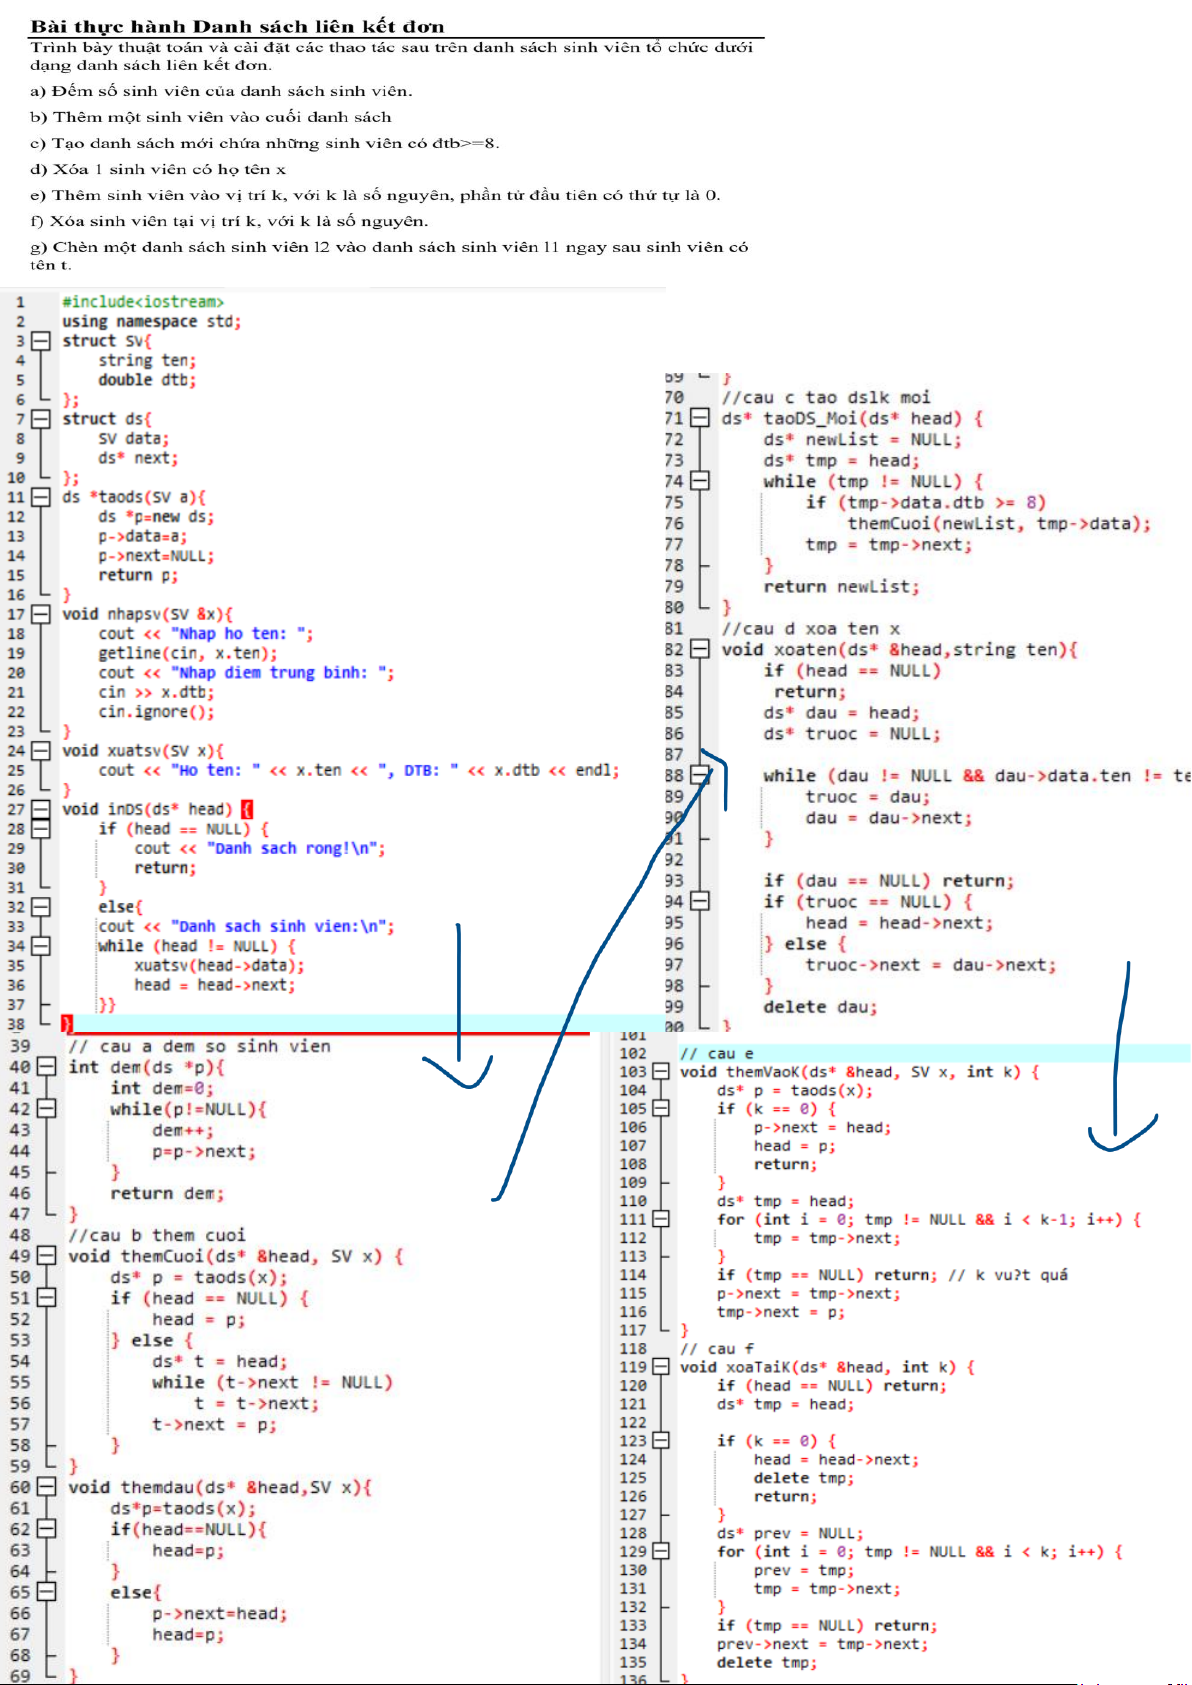Fold the xoaten function at line 82

(700, 649)
